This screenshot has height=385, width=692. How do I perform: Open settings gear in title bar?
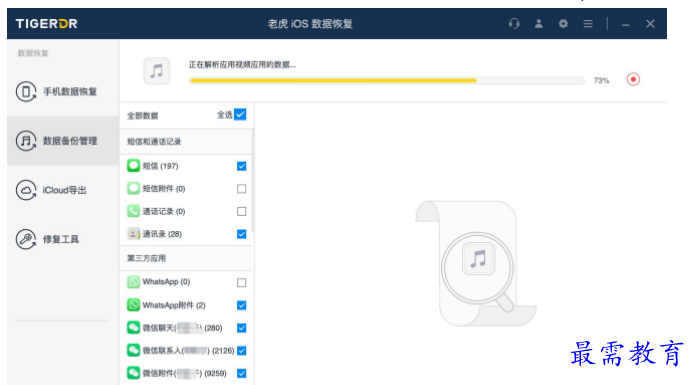pos(563,23)
